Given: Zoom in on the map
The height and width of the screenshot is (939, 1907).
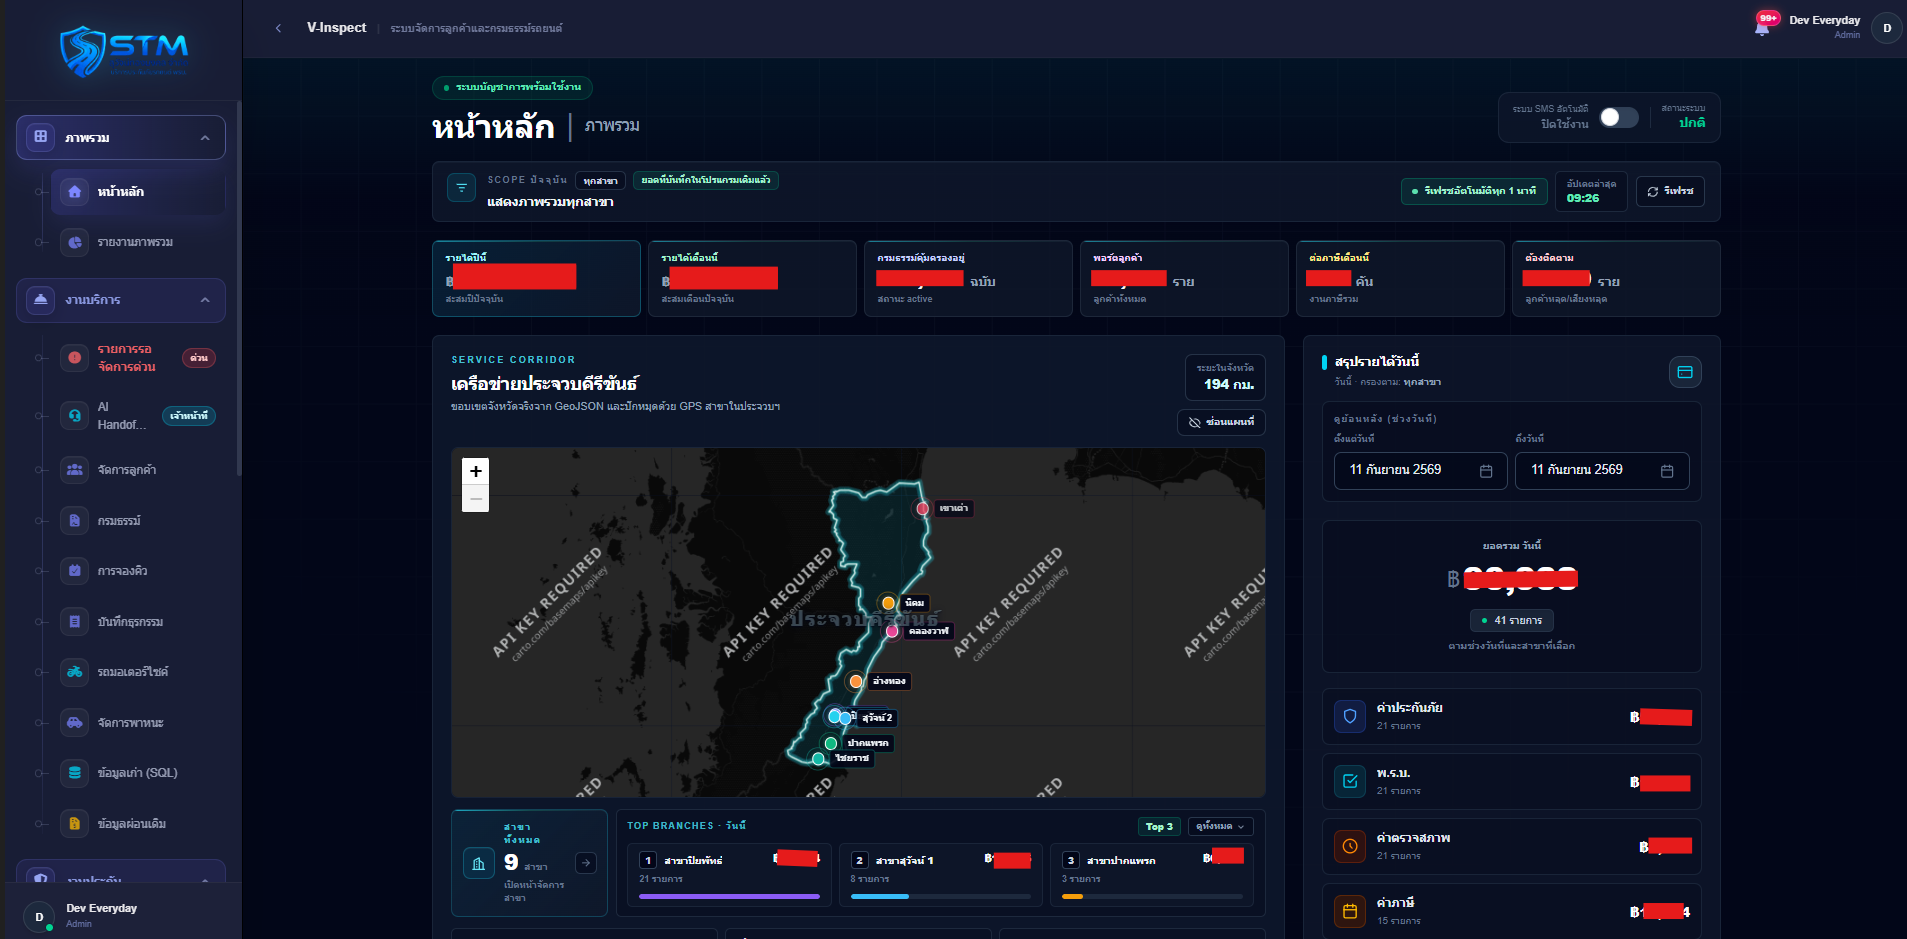Looking at the screenshot, I should click(476, 471).
